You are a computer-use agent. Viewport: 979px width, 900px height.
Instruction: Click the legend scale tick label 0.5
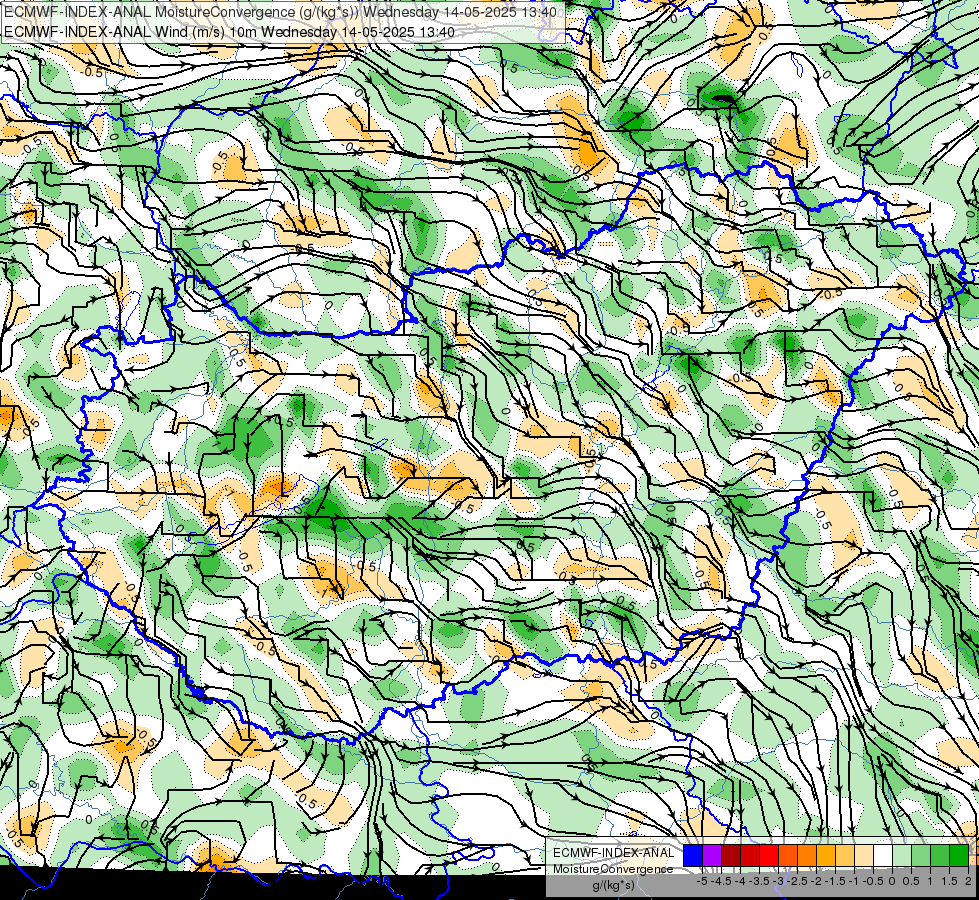911,881
